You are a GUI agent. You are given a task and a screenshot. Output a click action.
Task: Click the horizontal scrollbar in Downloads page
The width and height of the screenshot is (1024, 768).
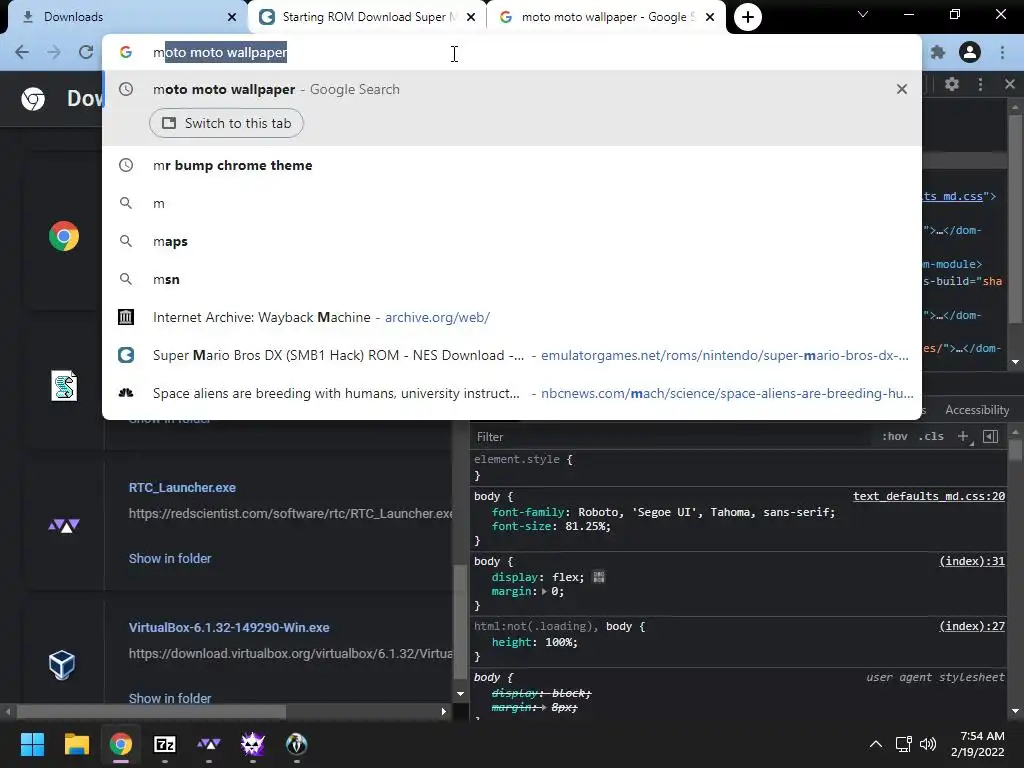coord(152,711)
